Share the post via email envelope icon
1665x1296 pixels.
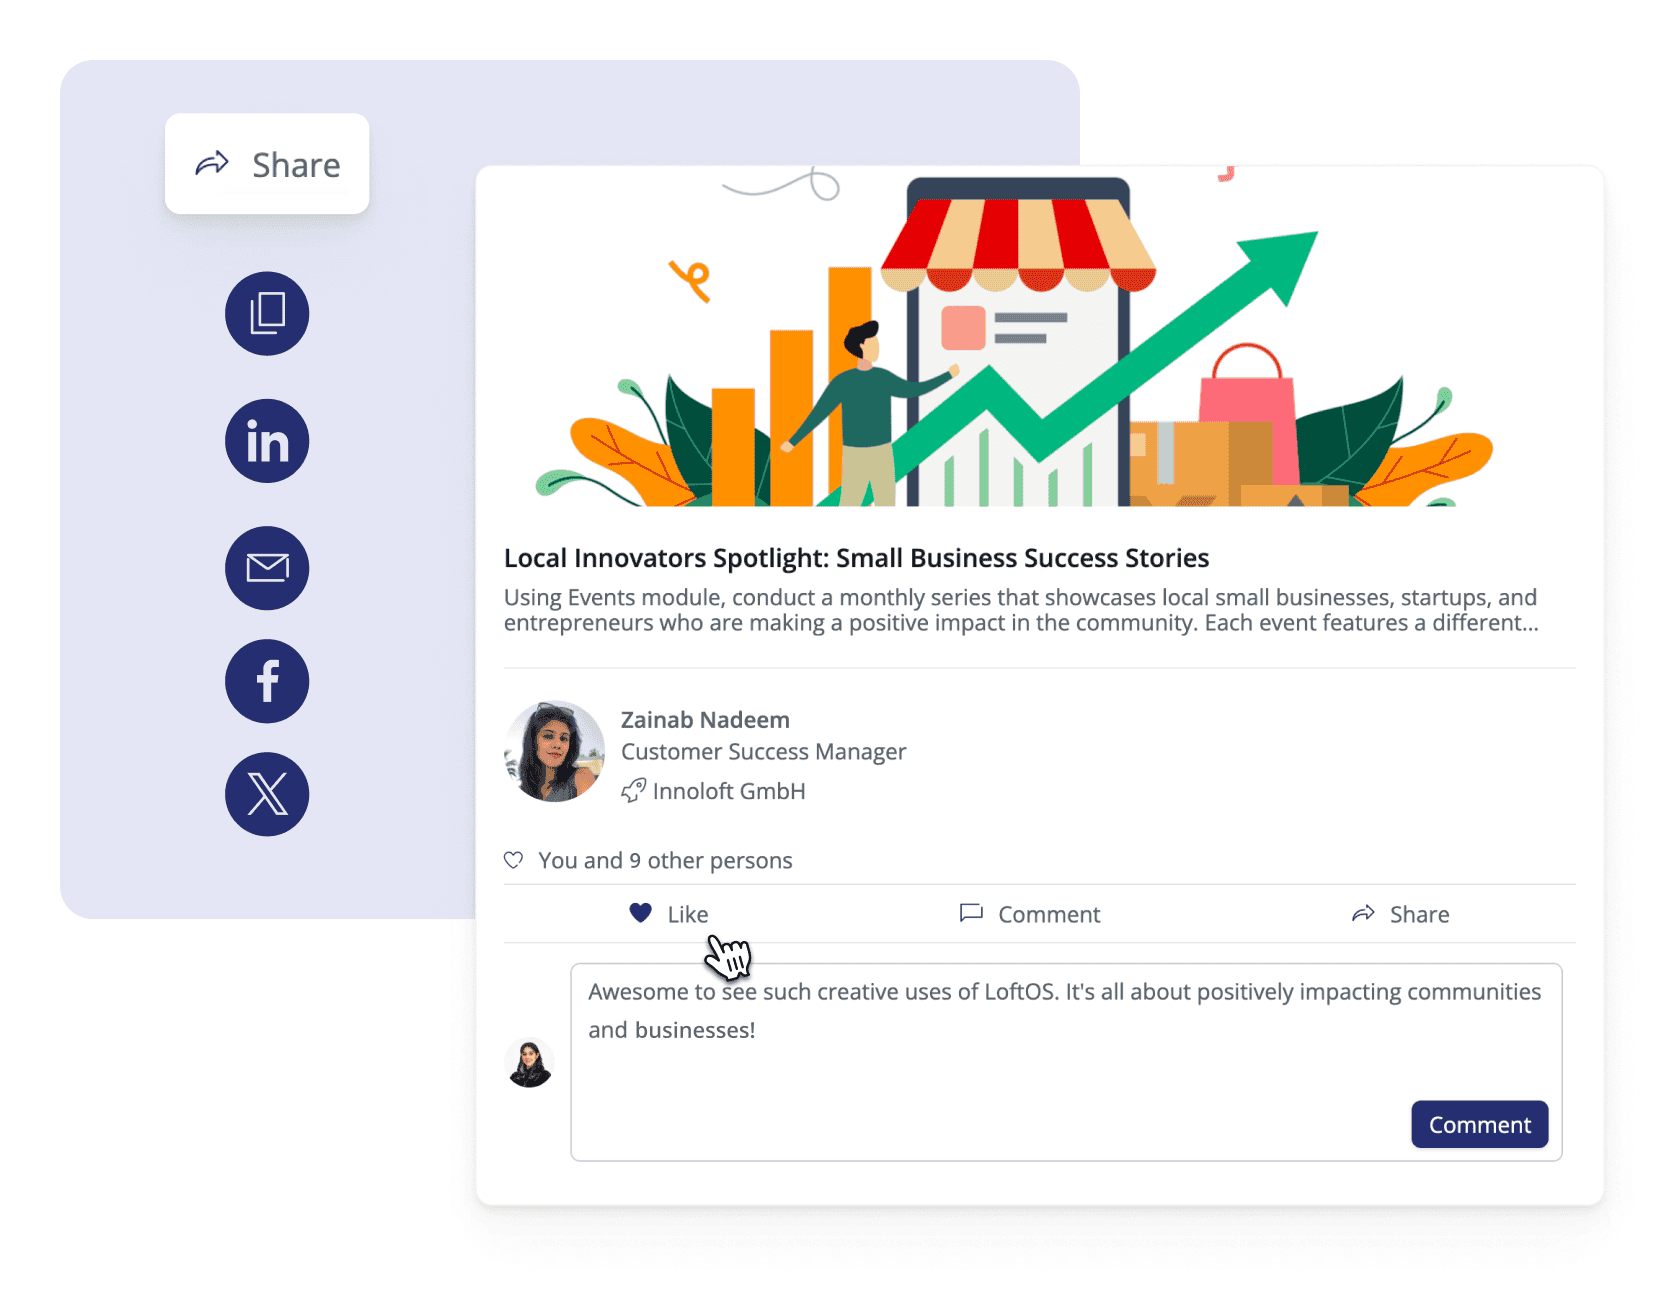(267, 568)
